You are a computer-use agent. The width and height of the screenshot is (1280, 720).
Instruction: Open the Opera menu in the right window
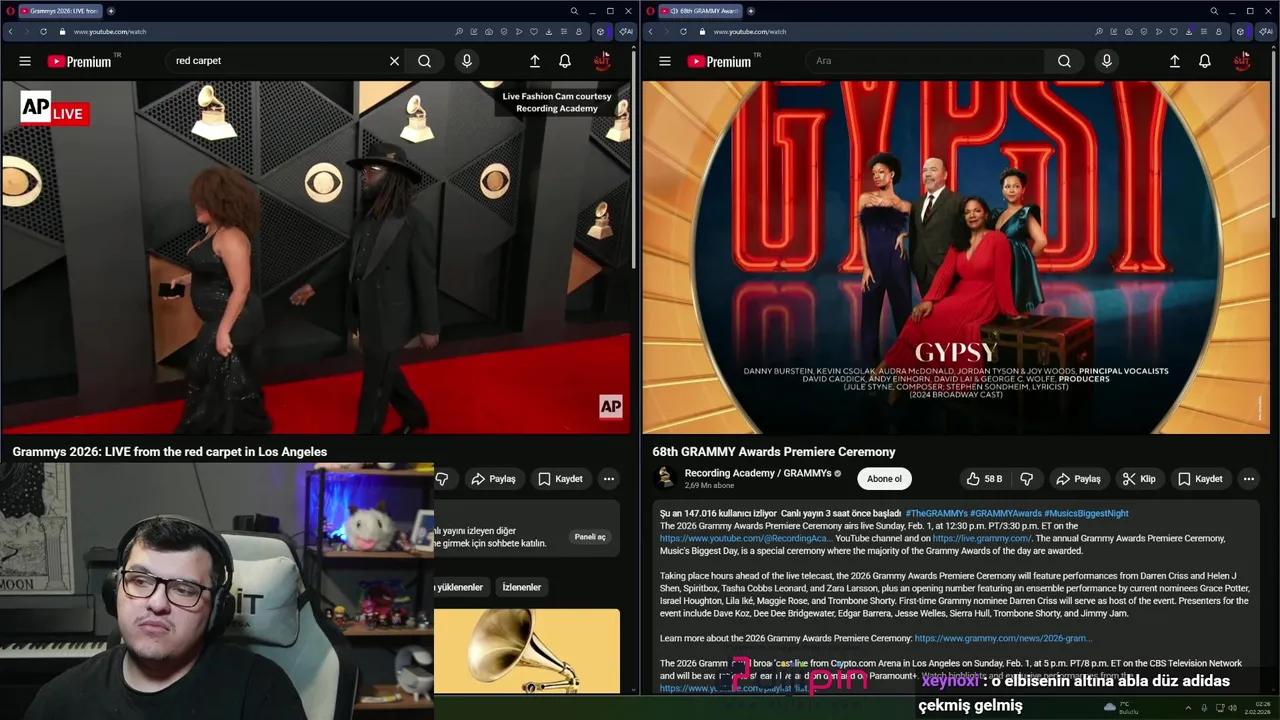pyautogui.click(x=650, y=11)
